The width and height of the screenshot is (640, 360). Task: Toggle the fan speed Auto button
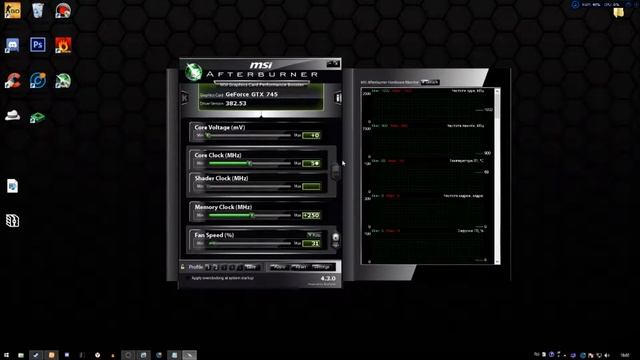(x=314, y=235)
